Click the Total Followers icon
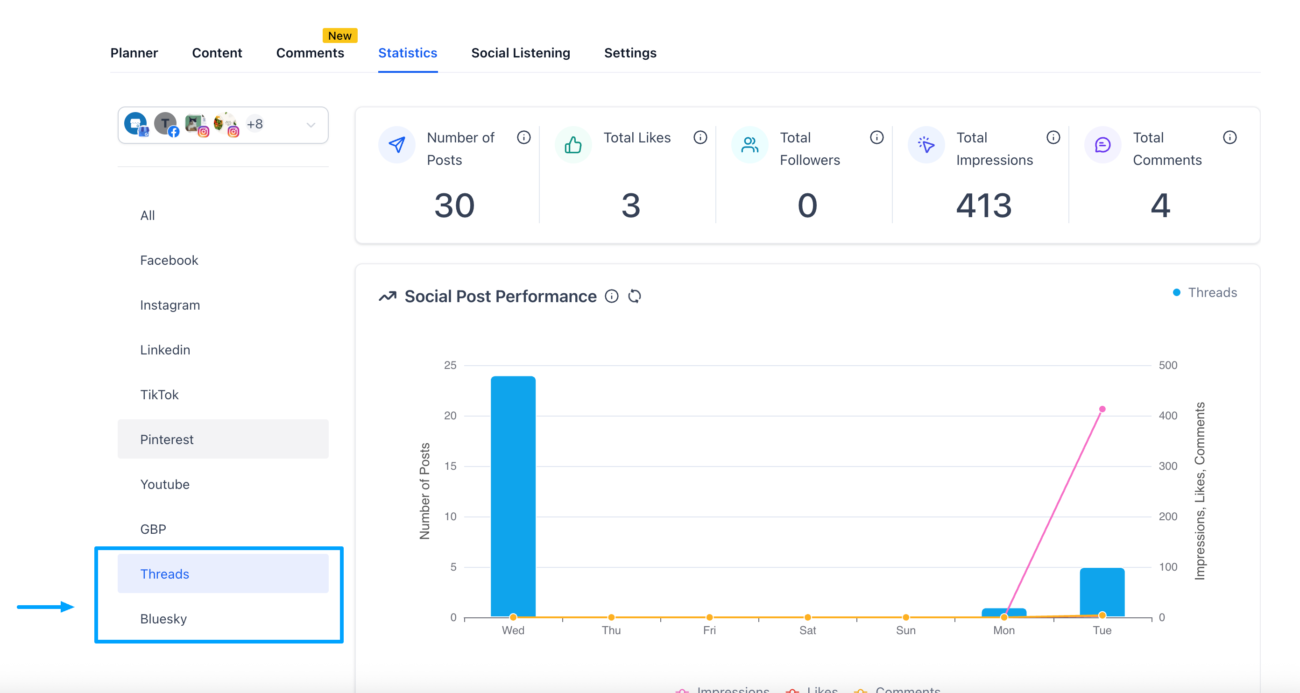 749,145
